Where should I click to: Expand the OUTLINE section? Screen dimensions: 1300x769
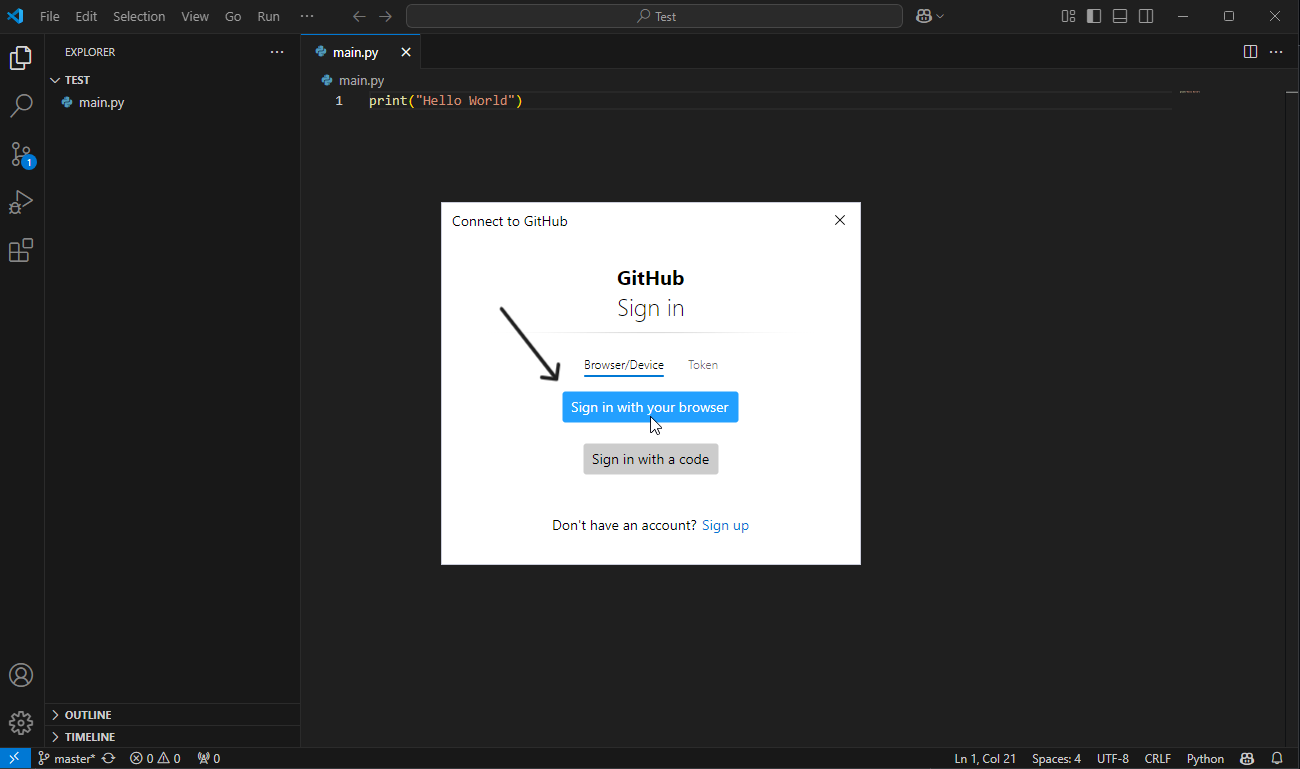[172, 715]
